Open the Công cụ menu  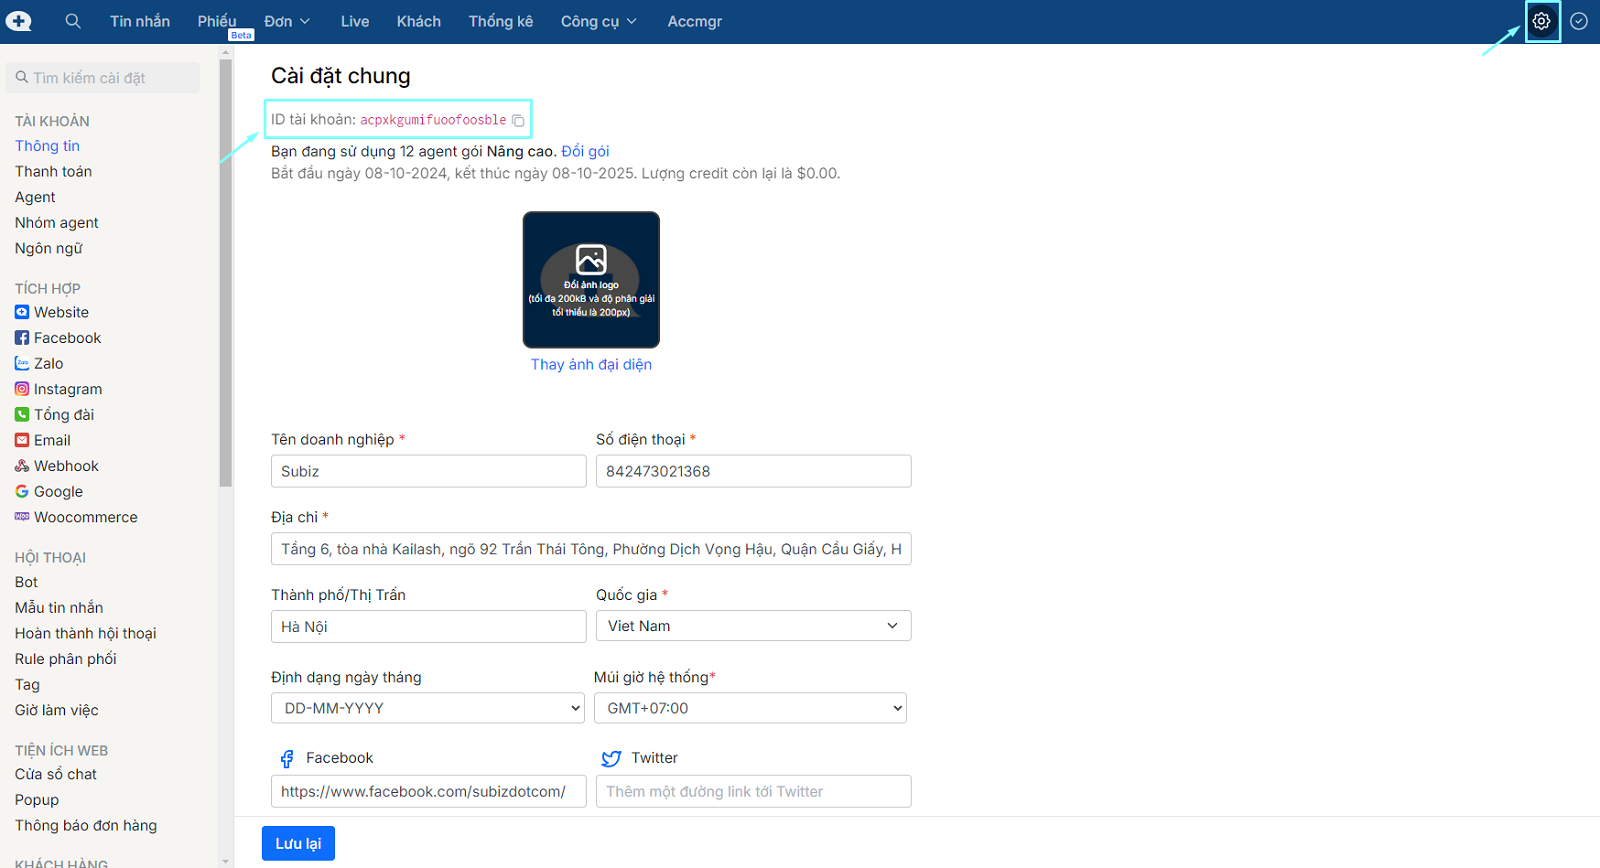(598, 21)
